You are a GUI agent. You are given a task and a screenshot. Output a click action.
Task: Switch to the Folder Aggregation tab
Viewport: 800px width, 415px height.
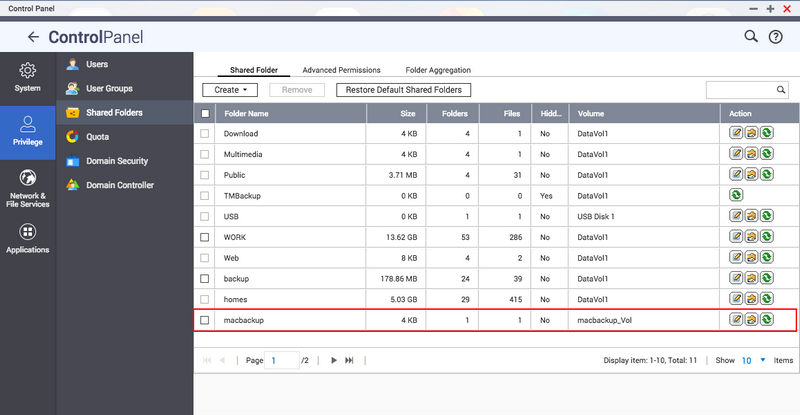click(438, 70)
